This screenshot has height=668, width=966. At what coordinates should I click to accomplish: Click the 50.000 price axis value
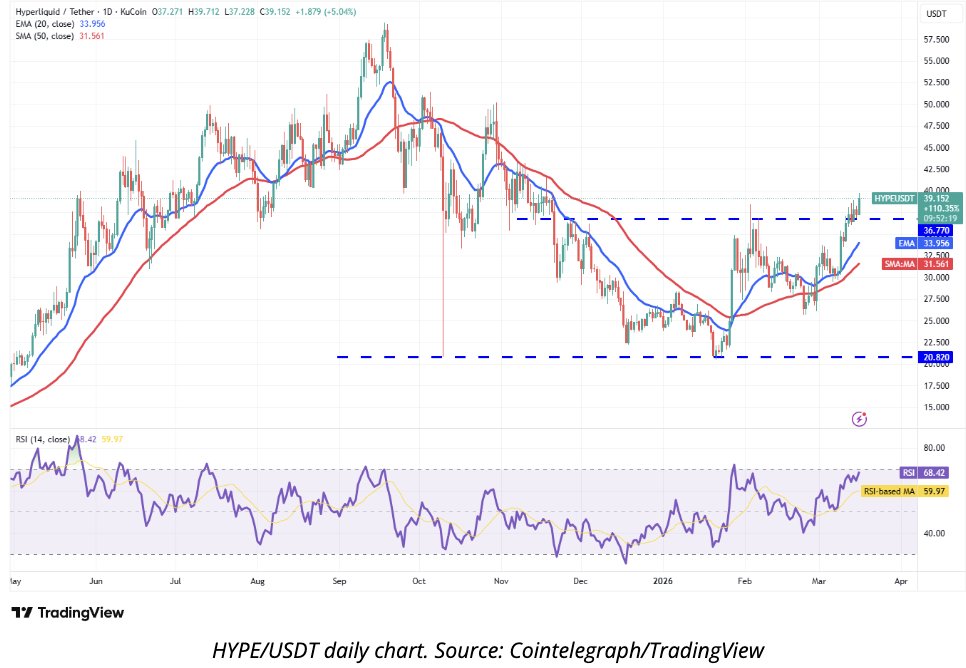point(936,104)
